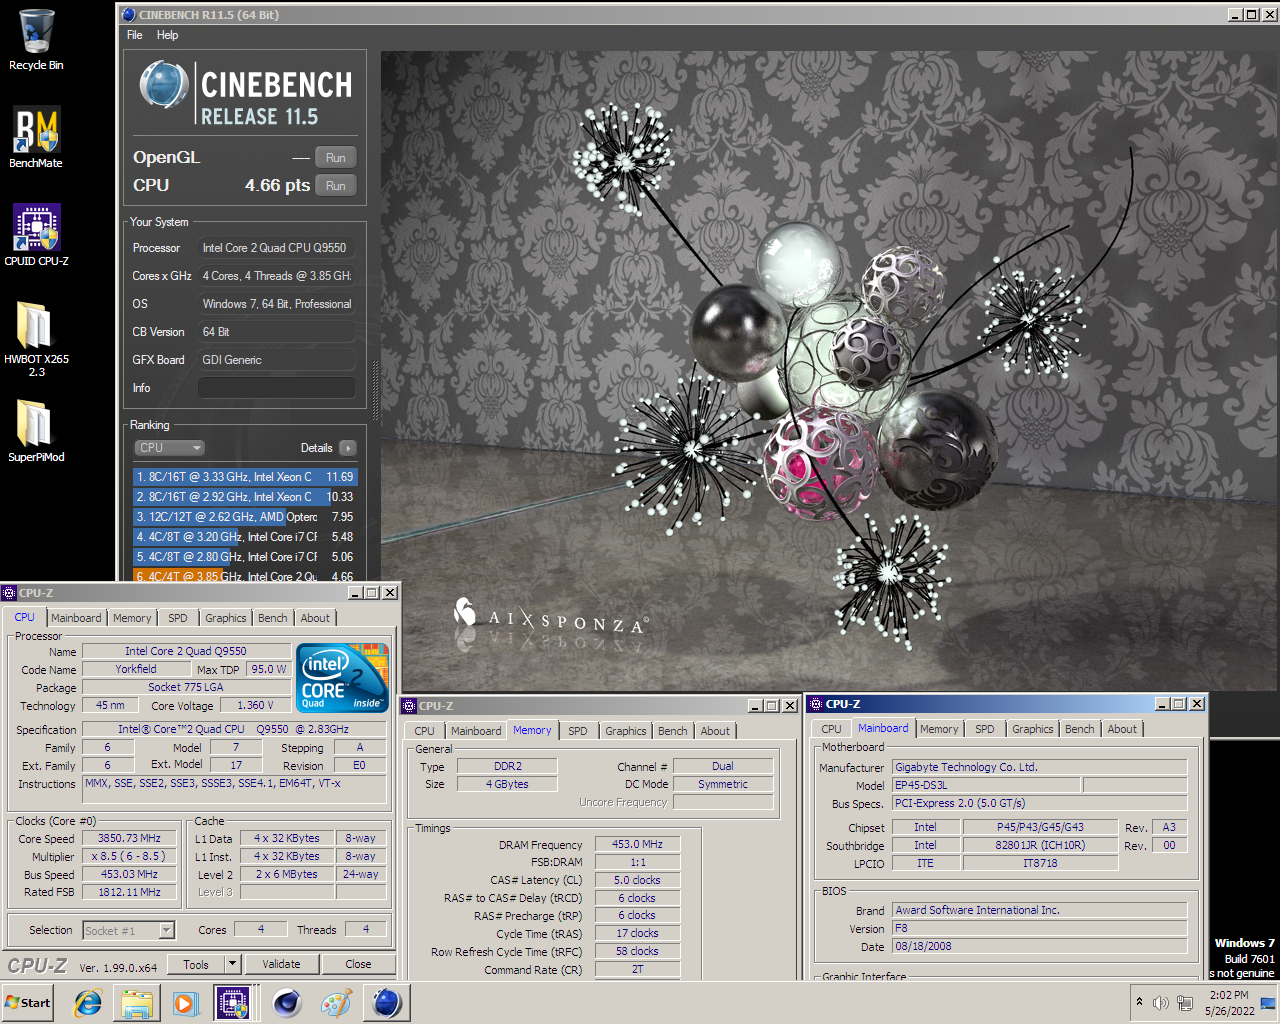Click the DRAM Frequency value 453.0 MHz
Image resolution: width=1280 pixels, height=1024 pixels.
(638, 844)
